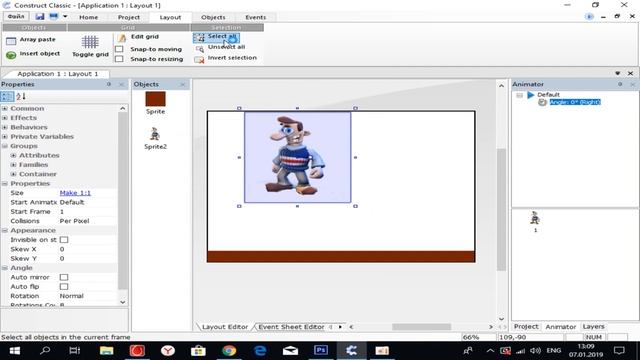The image size is (640, 360).
Task: Switch to Objects ribbon tab
Action: tap(213, 17)
